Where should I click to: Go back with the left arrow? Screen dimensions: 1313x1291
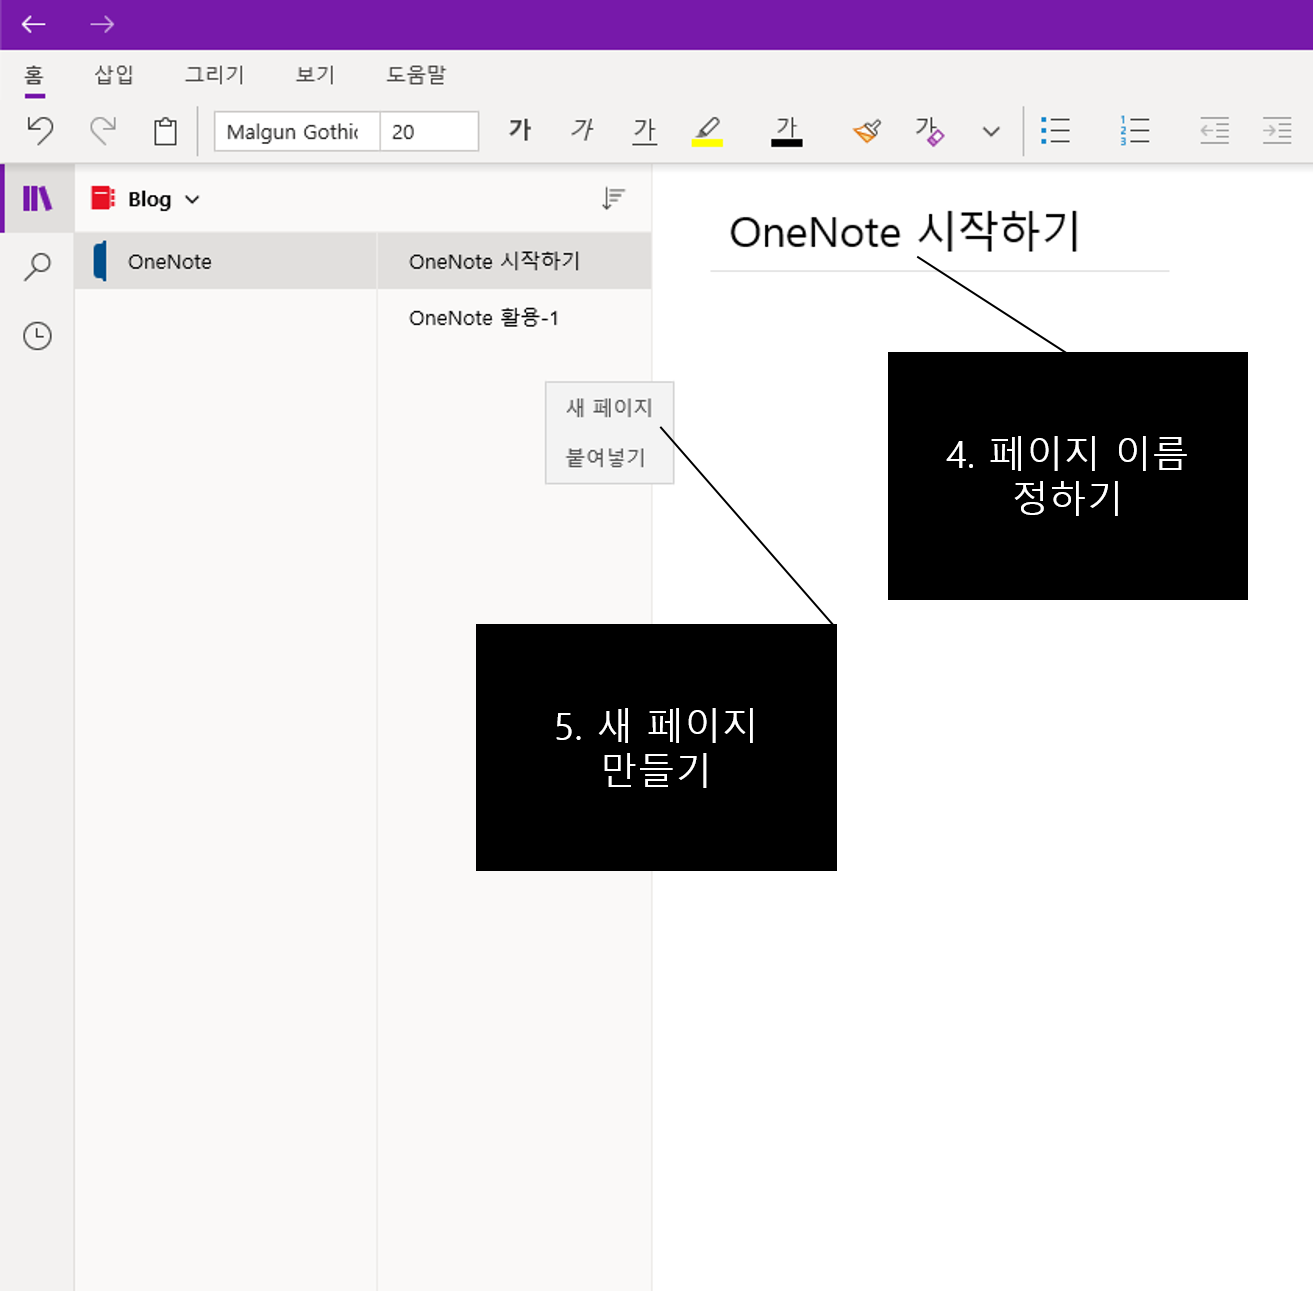[34, 24]
